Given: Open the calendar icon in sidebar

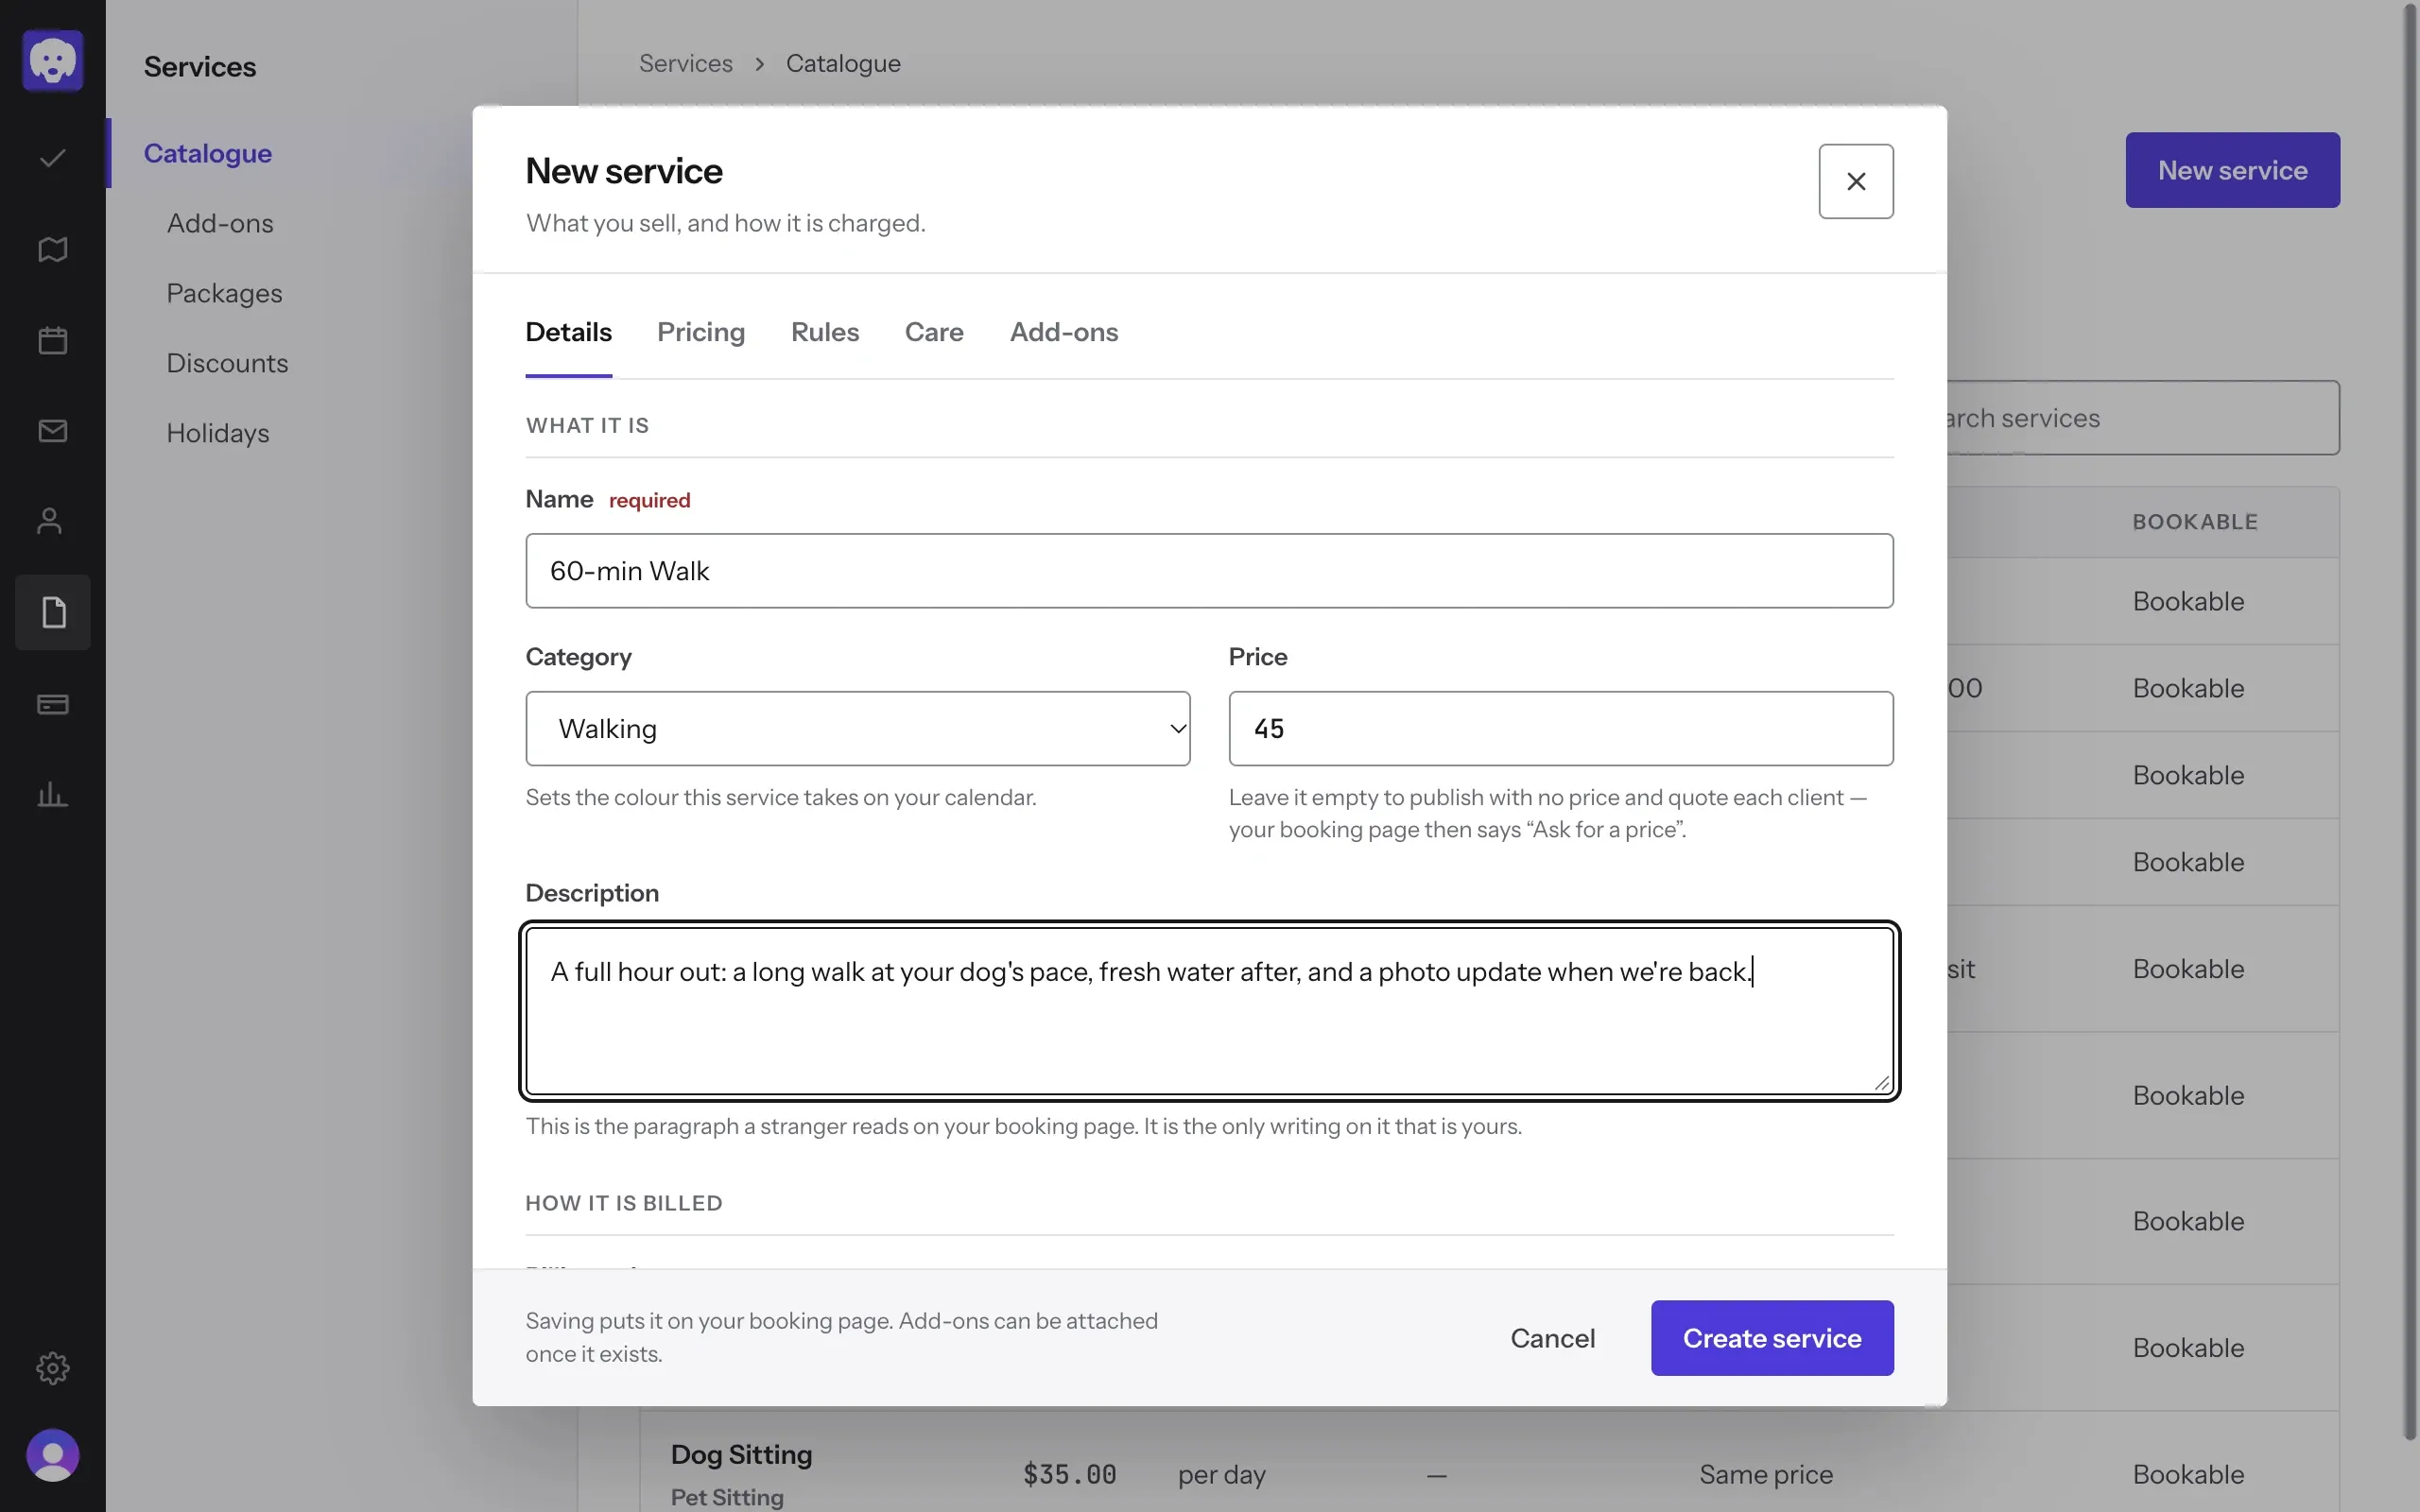Looking at the screenshot, I should tap(53, 340).
